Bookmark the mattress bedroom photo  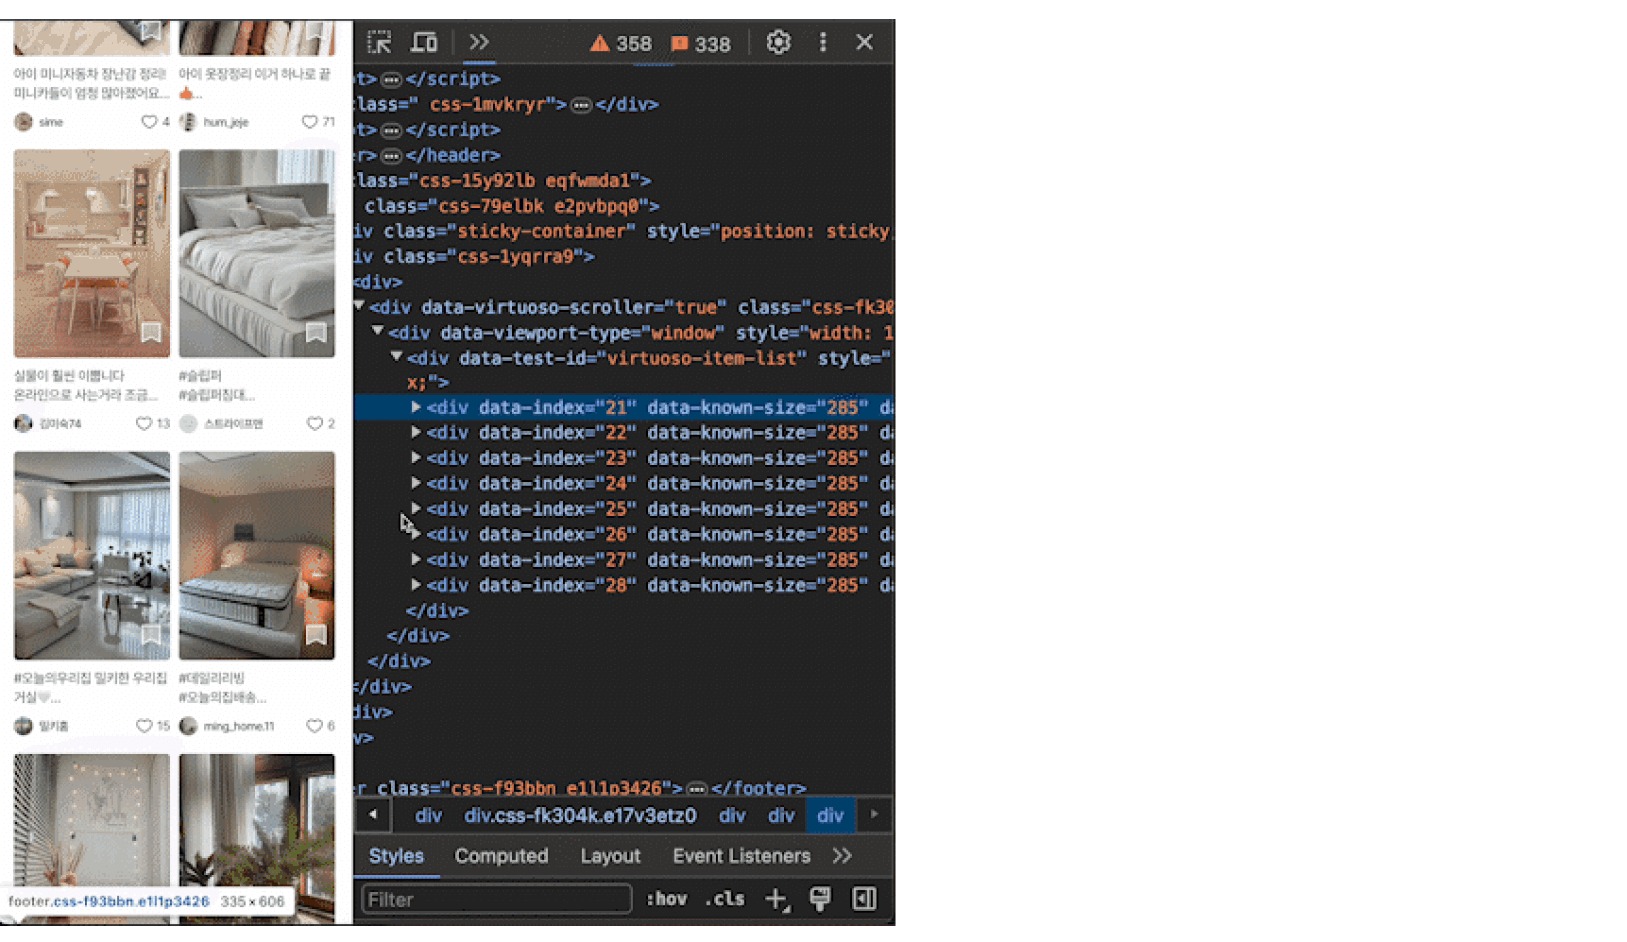[x=316, y=635]
